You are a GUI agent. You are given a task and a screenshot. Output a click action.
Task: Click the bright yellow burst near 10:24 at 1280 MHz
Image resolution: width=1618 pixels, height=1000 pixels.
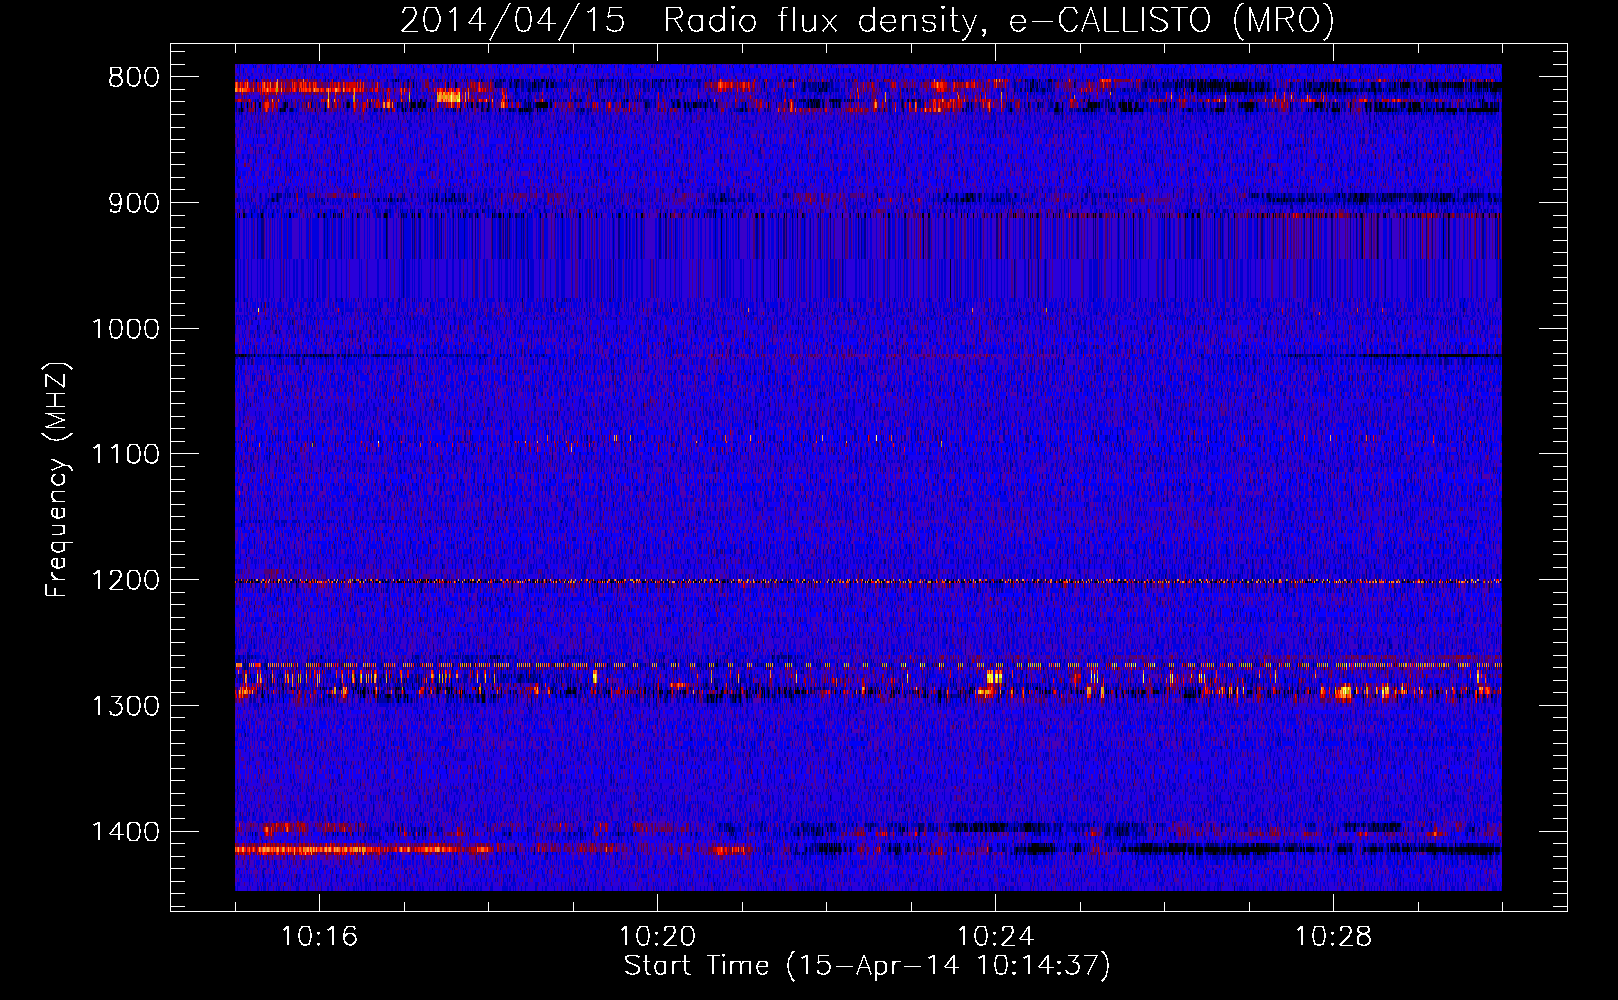point(994,677)
